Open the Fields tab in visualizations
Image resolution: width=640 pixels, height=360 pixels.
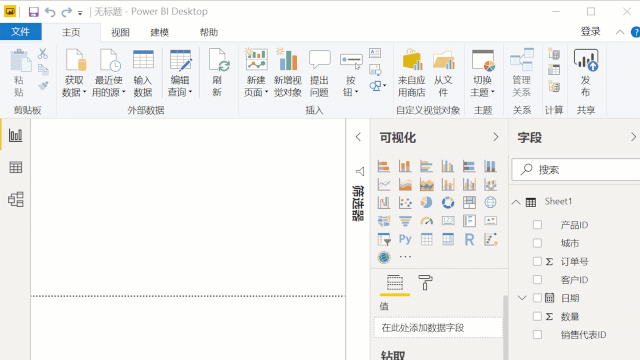click(395, 282)
